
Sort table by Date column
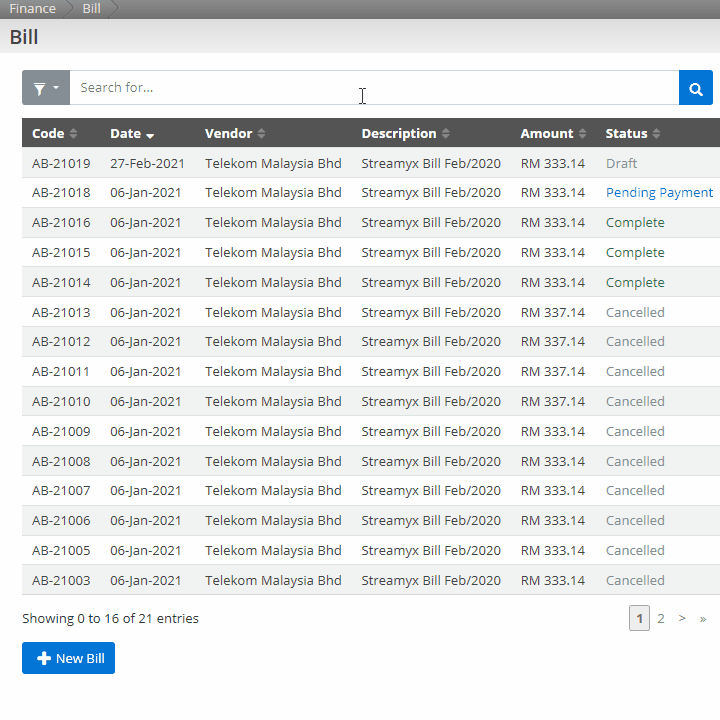pyautogui.click(x=132, y=133)
